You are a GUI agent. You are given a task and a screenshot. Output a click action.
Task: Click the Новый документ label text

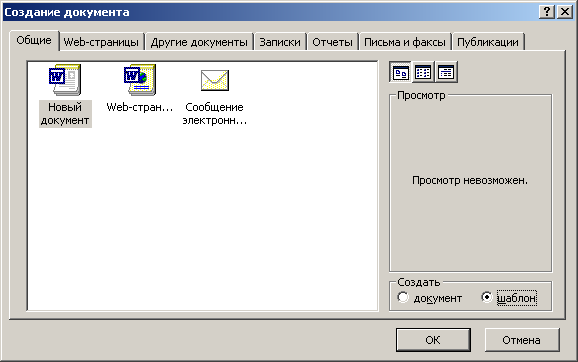pyautogui.click(x=65, y=114)
